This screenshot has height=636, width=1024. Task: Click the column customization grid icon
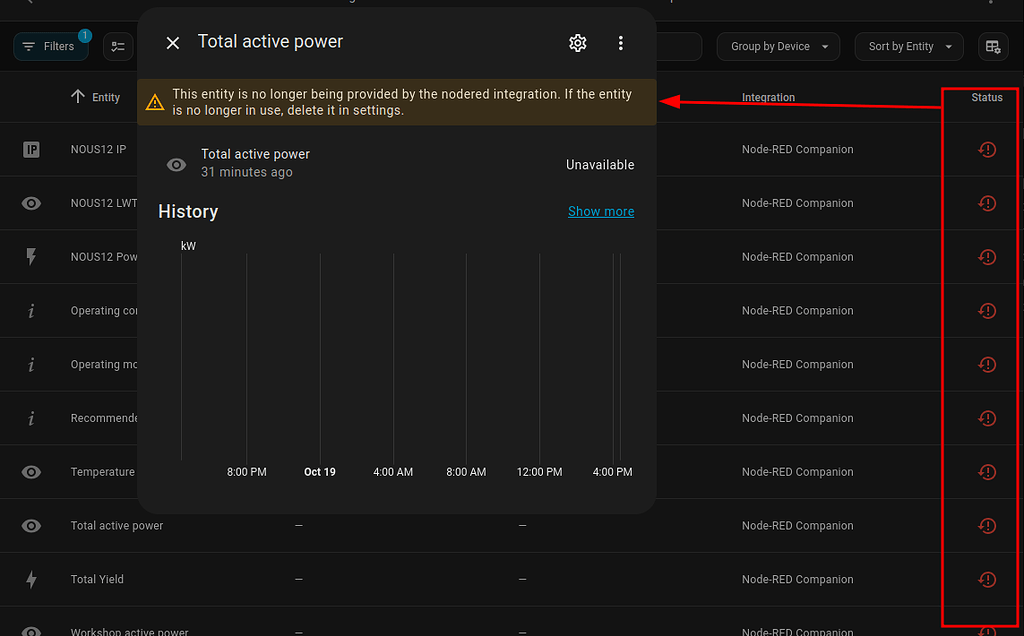pos(993,46)
